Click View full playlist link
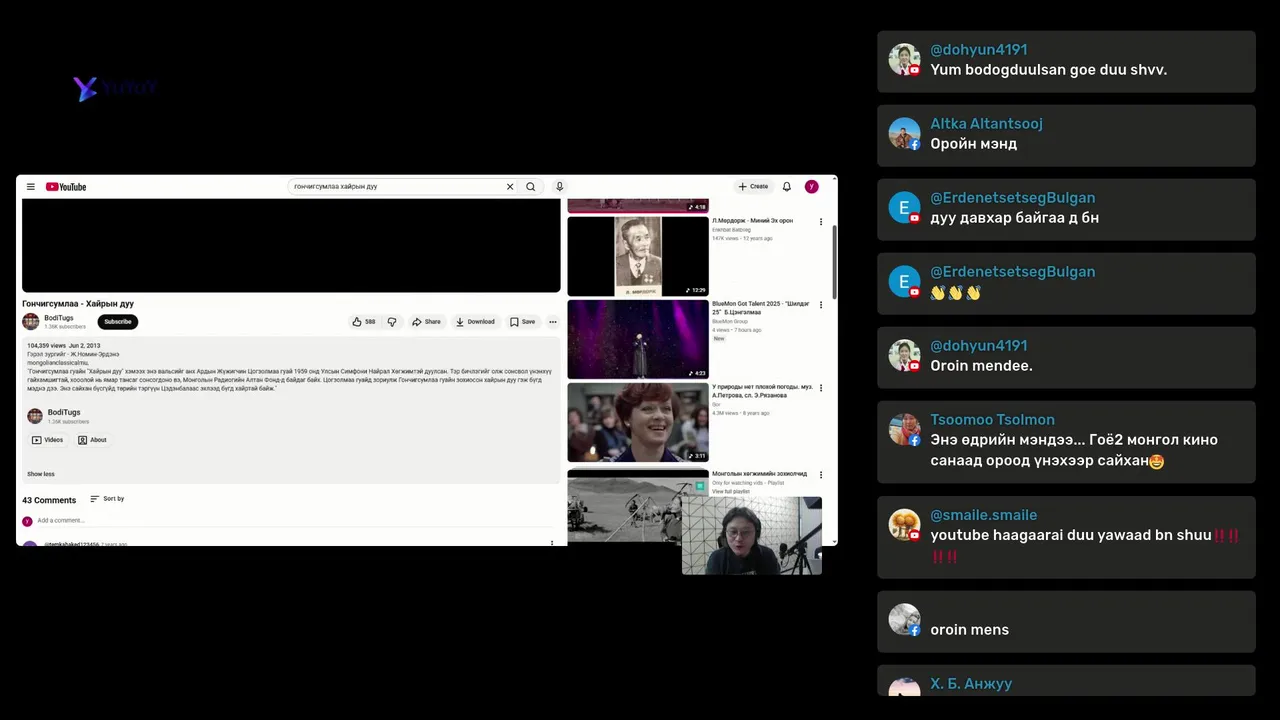This screenshot has height=720, width=1280. coord(731,492)
